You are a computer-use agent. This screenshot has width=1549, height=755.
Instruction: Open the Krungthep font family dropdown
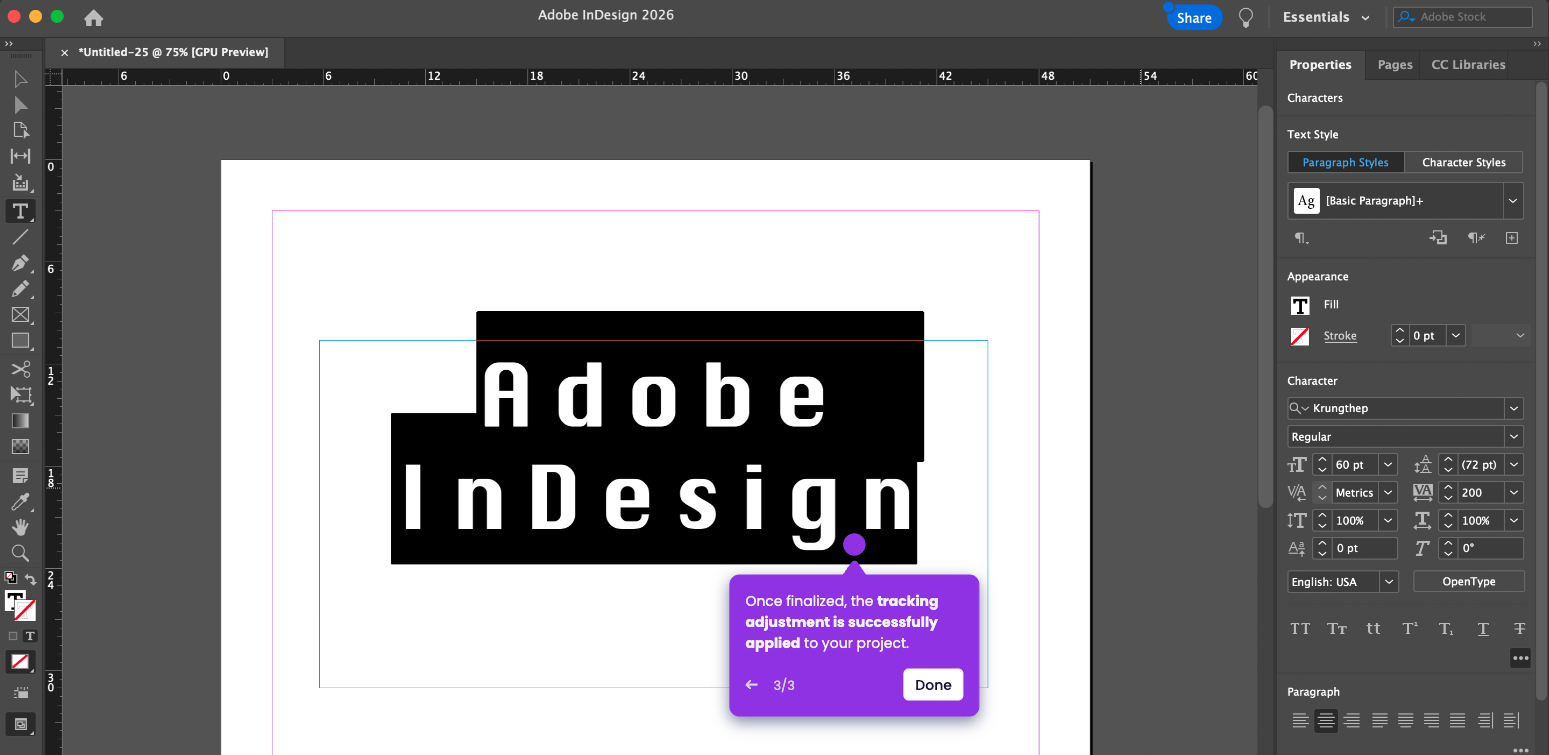[1514, 408]
